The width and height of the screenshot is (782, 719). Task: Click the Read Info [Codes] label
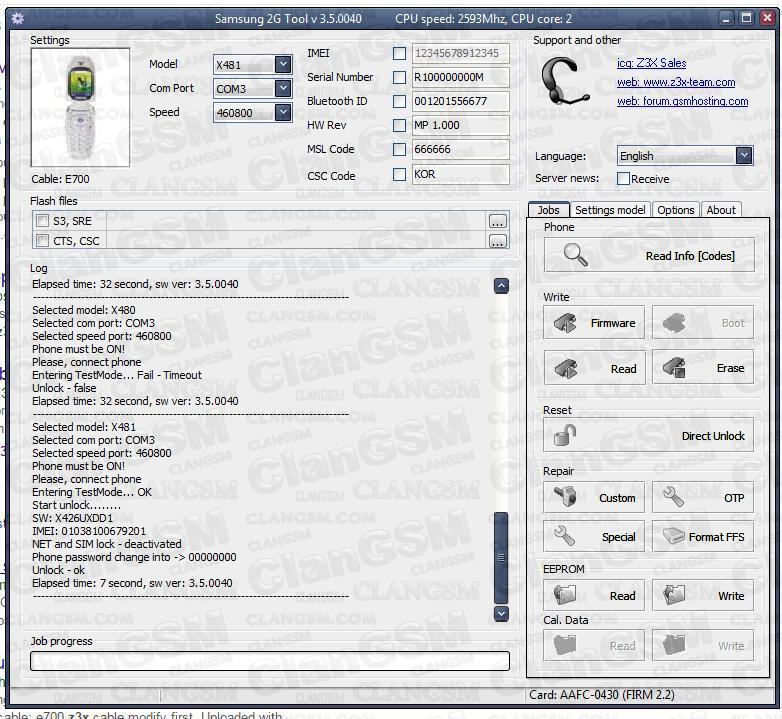click(x=690, y=256)
